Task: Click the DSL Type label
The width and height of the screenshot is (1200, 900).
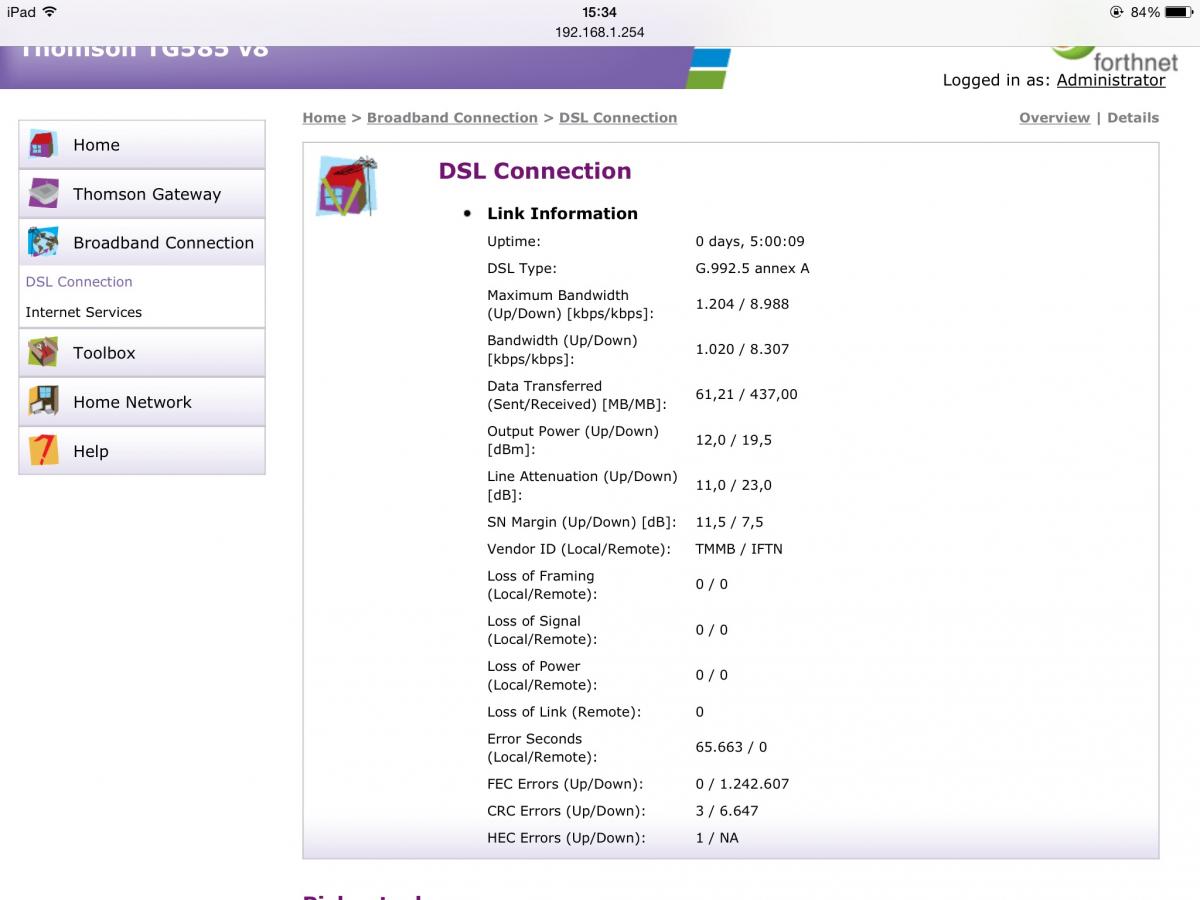Action: [x=522, y=268]
